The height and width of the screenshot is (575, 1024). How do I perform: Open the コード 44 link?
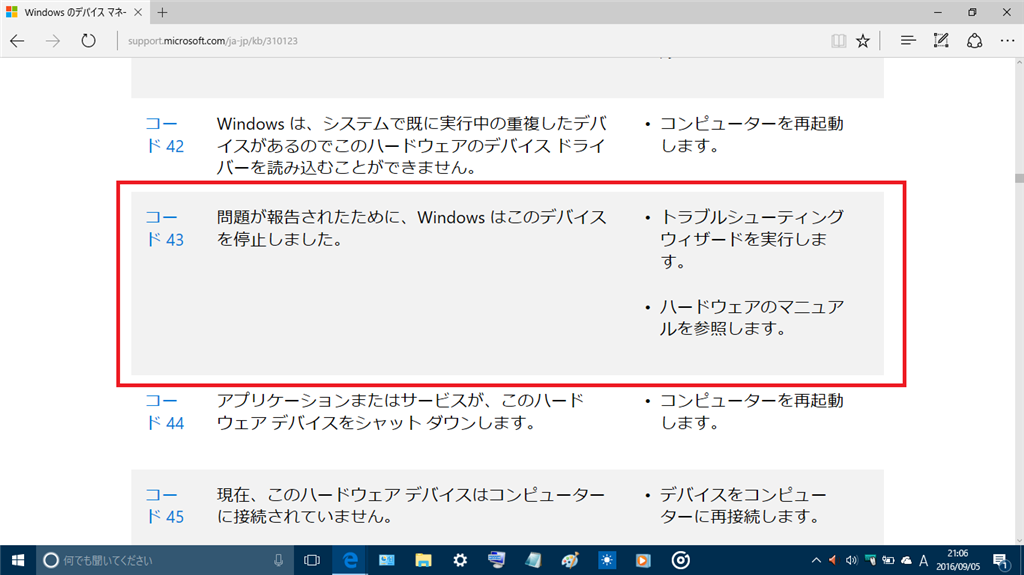165,412
